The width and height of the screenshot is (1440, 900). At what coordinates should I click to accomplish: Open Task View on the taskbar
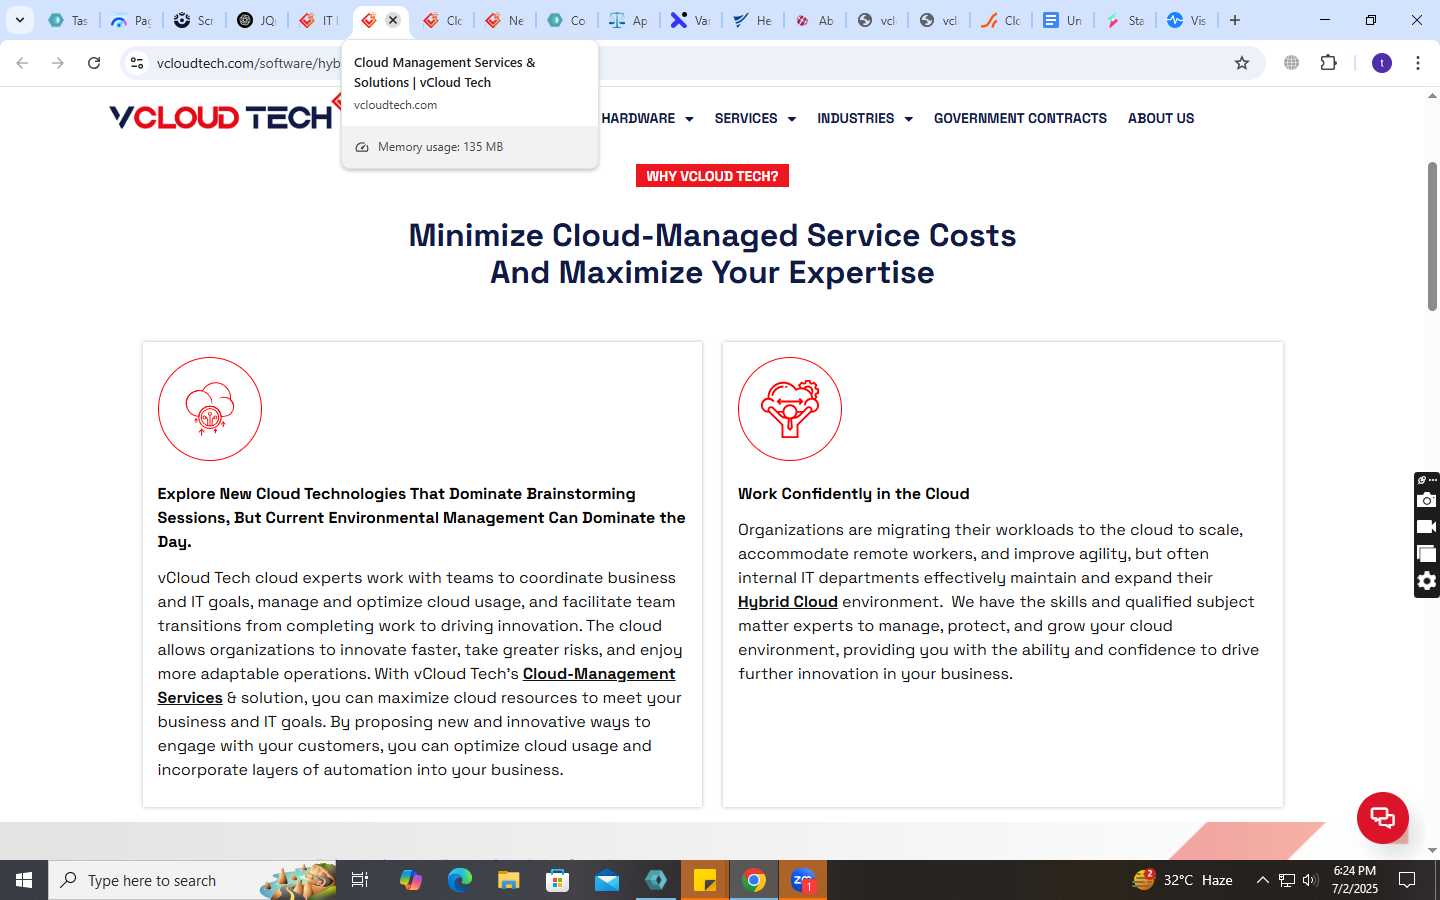[360, 880]
